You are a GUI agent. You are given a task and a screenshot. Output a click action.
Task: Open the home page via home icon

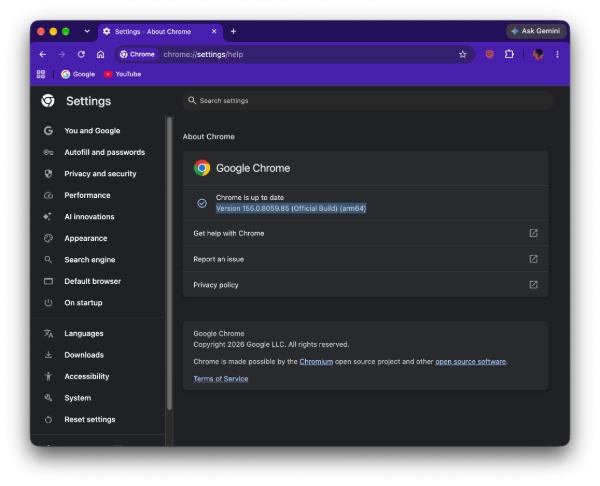pyautogui.click(x=100, y=54)
